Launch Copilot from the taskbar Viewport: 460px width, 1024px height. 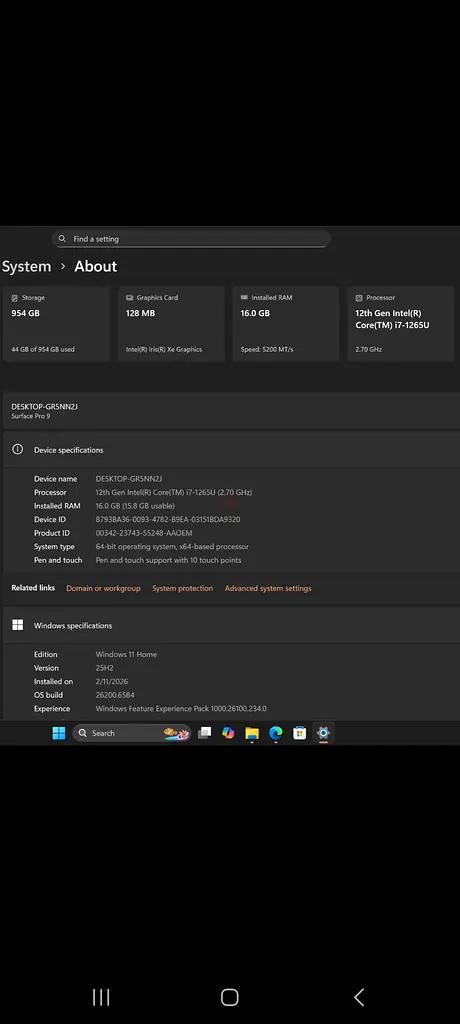pyautogui.click(x=228, y=733)
